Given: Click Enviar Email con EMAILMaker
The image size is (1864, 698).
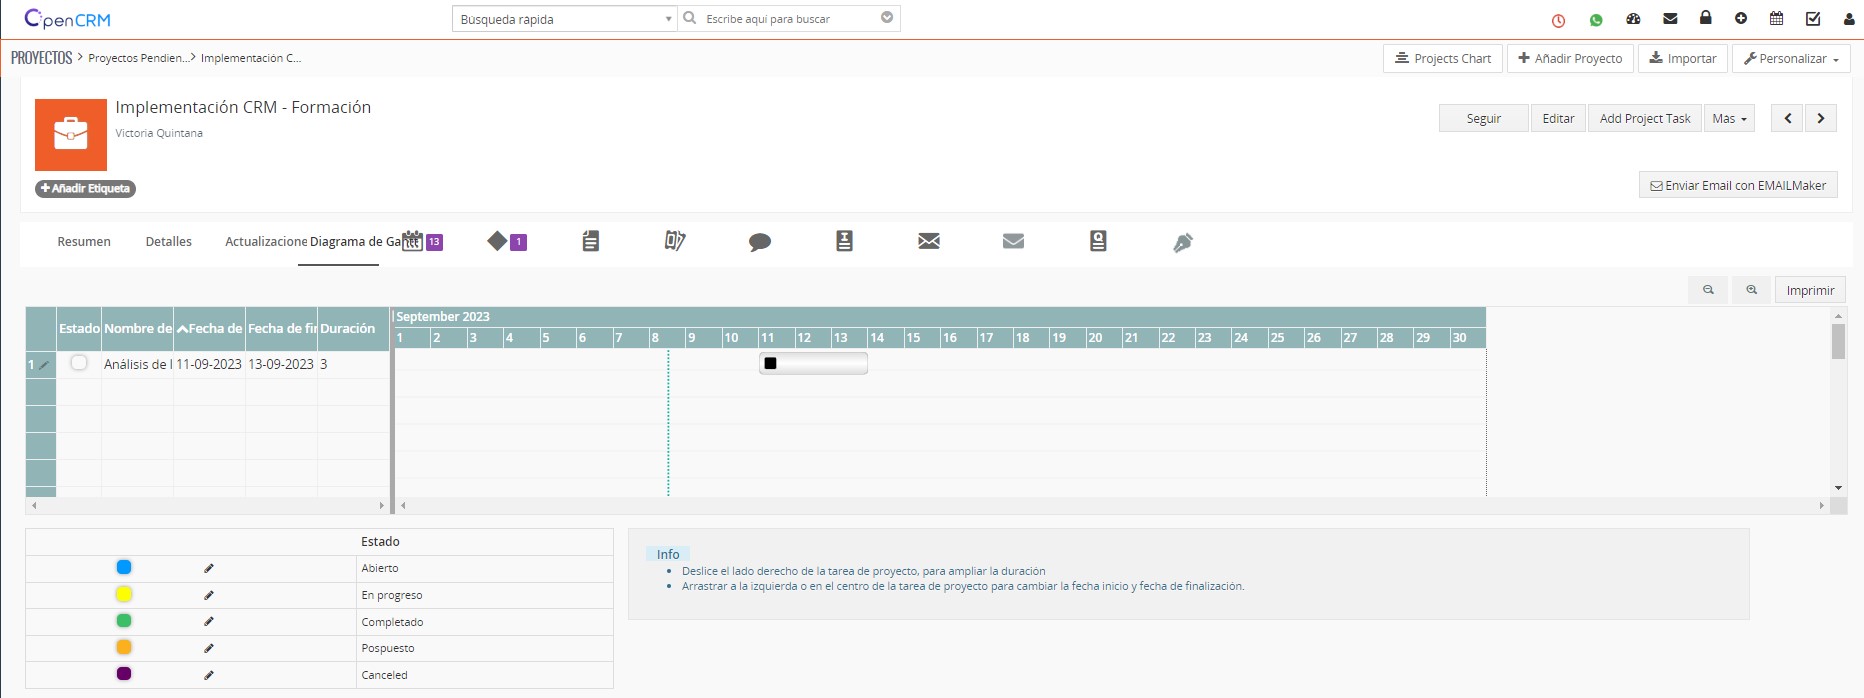Looking at the screenshot, I should click(x=1738, y=185).
